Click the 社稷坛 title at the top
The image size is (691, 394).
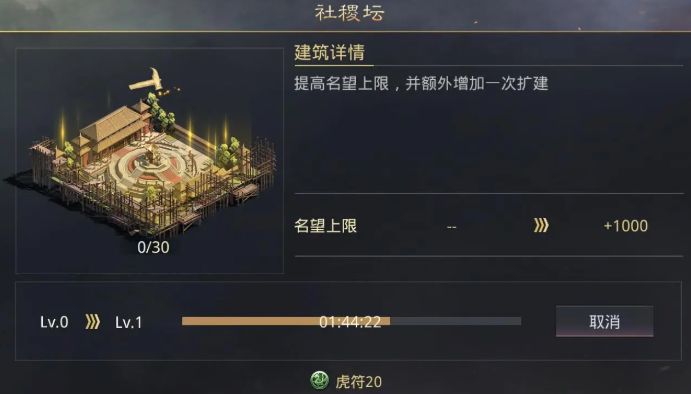click(349, 13)
